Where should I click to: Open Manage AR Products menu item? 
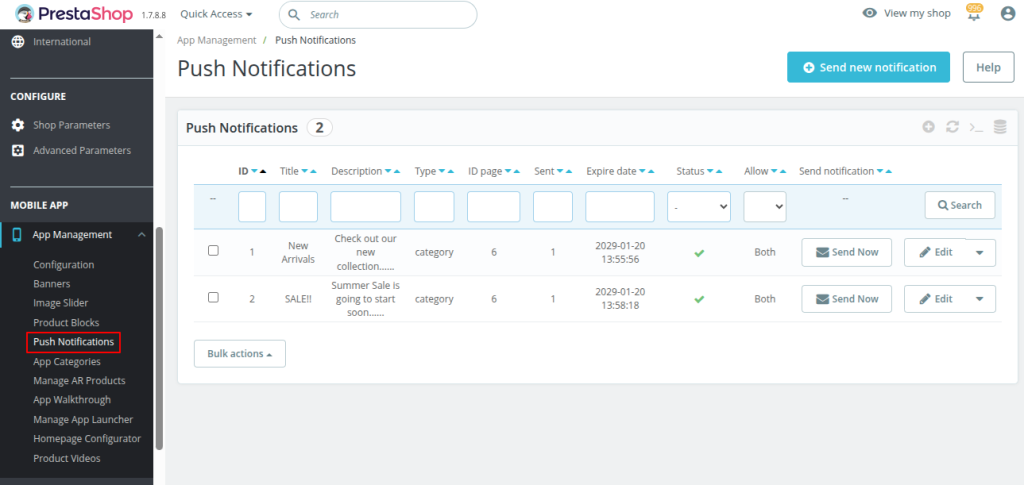coord(79,381)
